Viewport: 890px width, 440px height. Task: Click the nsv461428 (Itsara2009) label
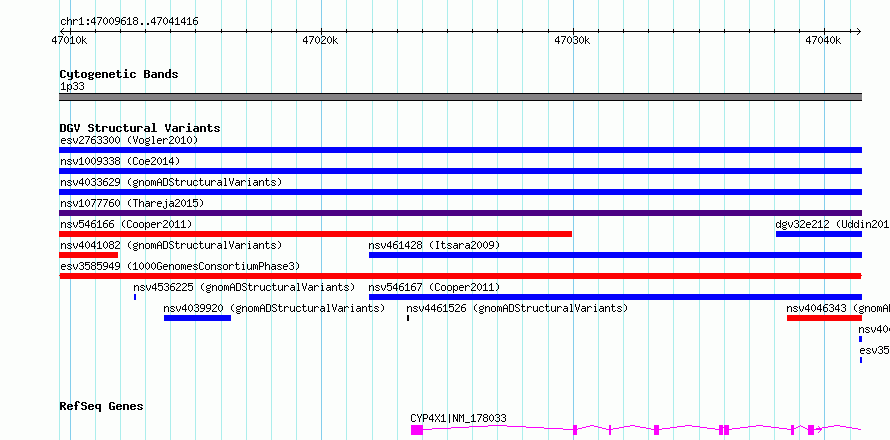[x=434, y=245]
